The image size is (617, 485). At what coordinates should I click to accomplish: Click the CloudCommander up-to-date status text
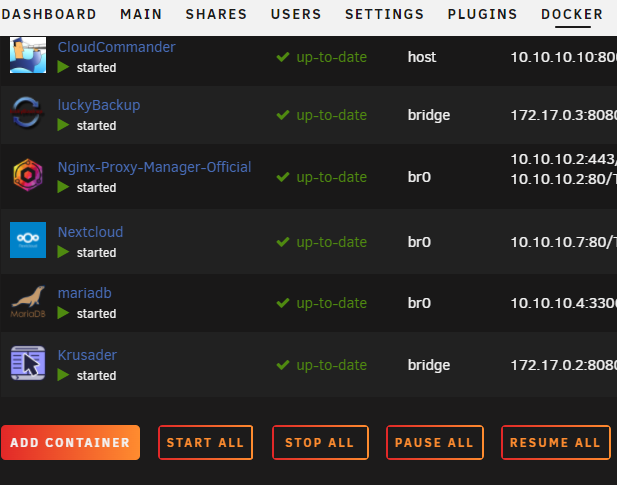click(332, 57)
